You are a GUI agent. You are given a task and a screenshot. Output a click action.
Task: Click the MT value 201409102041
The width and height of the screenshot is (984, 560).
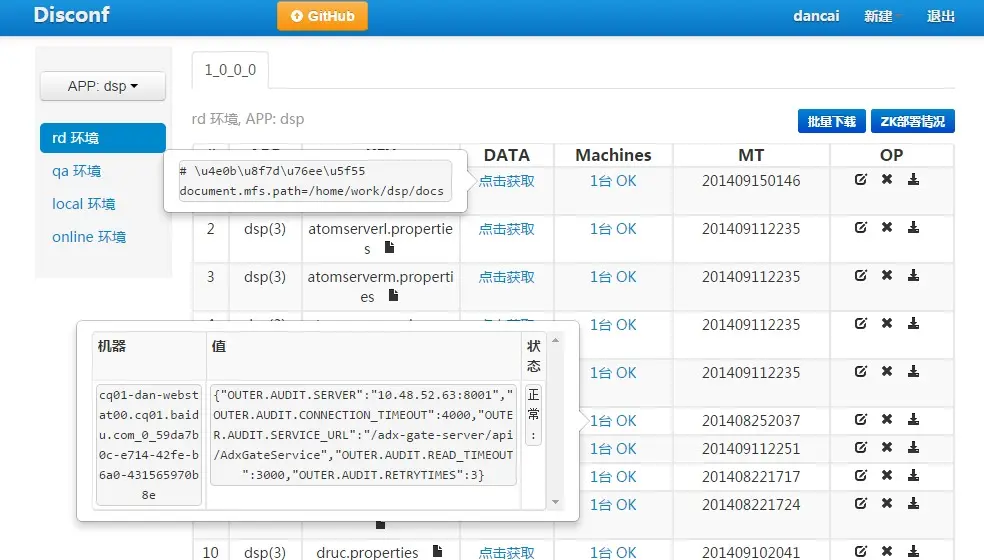pyautogui.click(x=751, y=552)
